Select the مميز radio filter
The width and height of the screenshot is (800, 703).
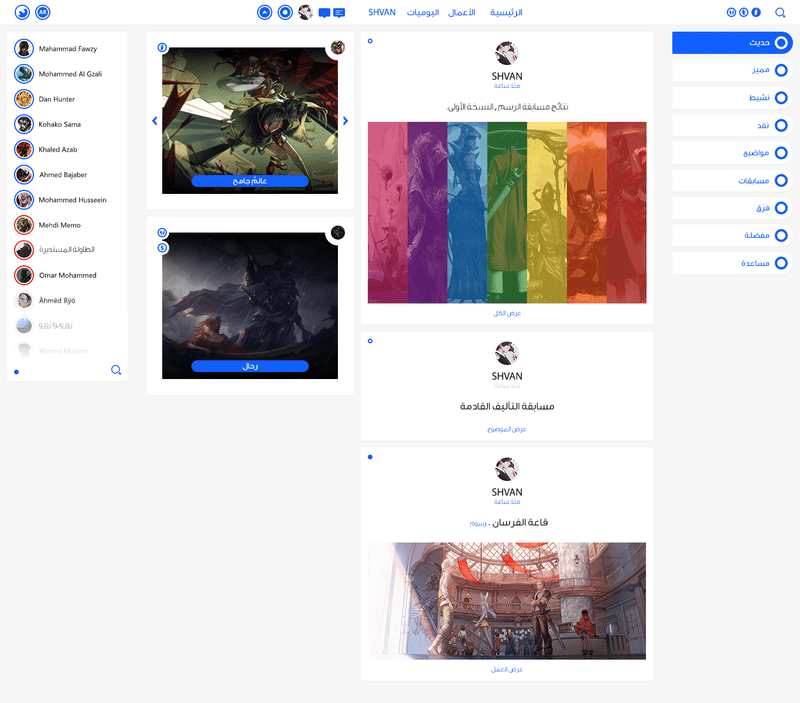point(732,70)
